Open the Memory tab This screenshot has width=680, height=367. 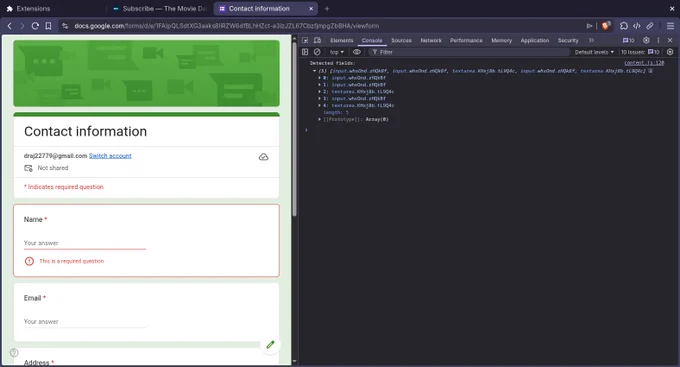501,40
